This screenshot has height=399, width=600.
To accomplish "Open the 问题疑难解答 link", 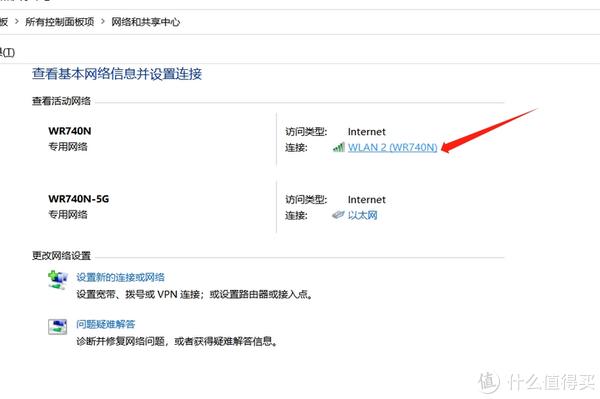I will (x=106, y=324).
